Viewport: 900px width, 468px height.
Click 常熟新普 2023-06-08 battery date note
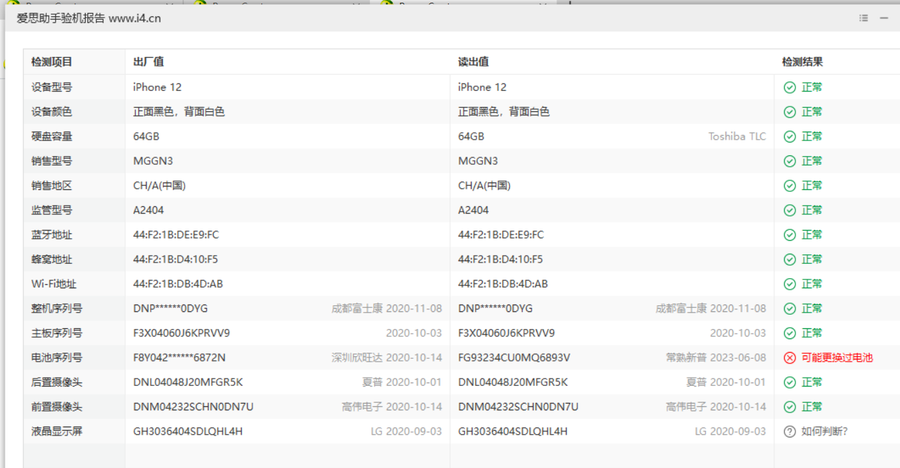pos(716,358)
